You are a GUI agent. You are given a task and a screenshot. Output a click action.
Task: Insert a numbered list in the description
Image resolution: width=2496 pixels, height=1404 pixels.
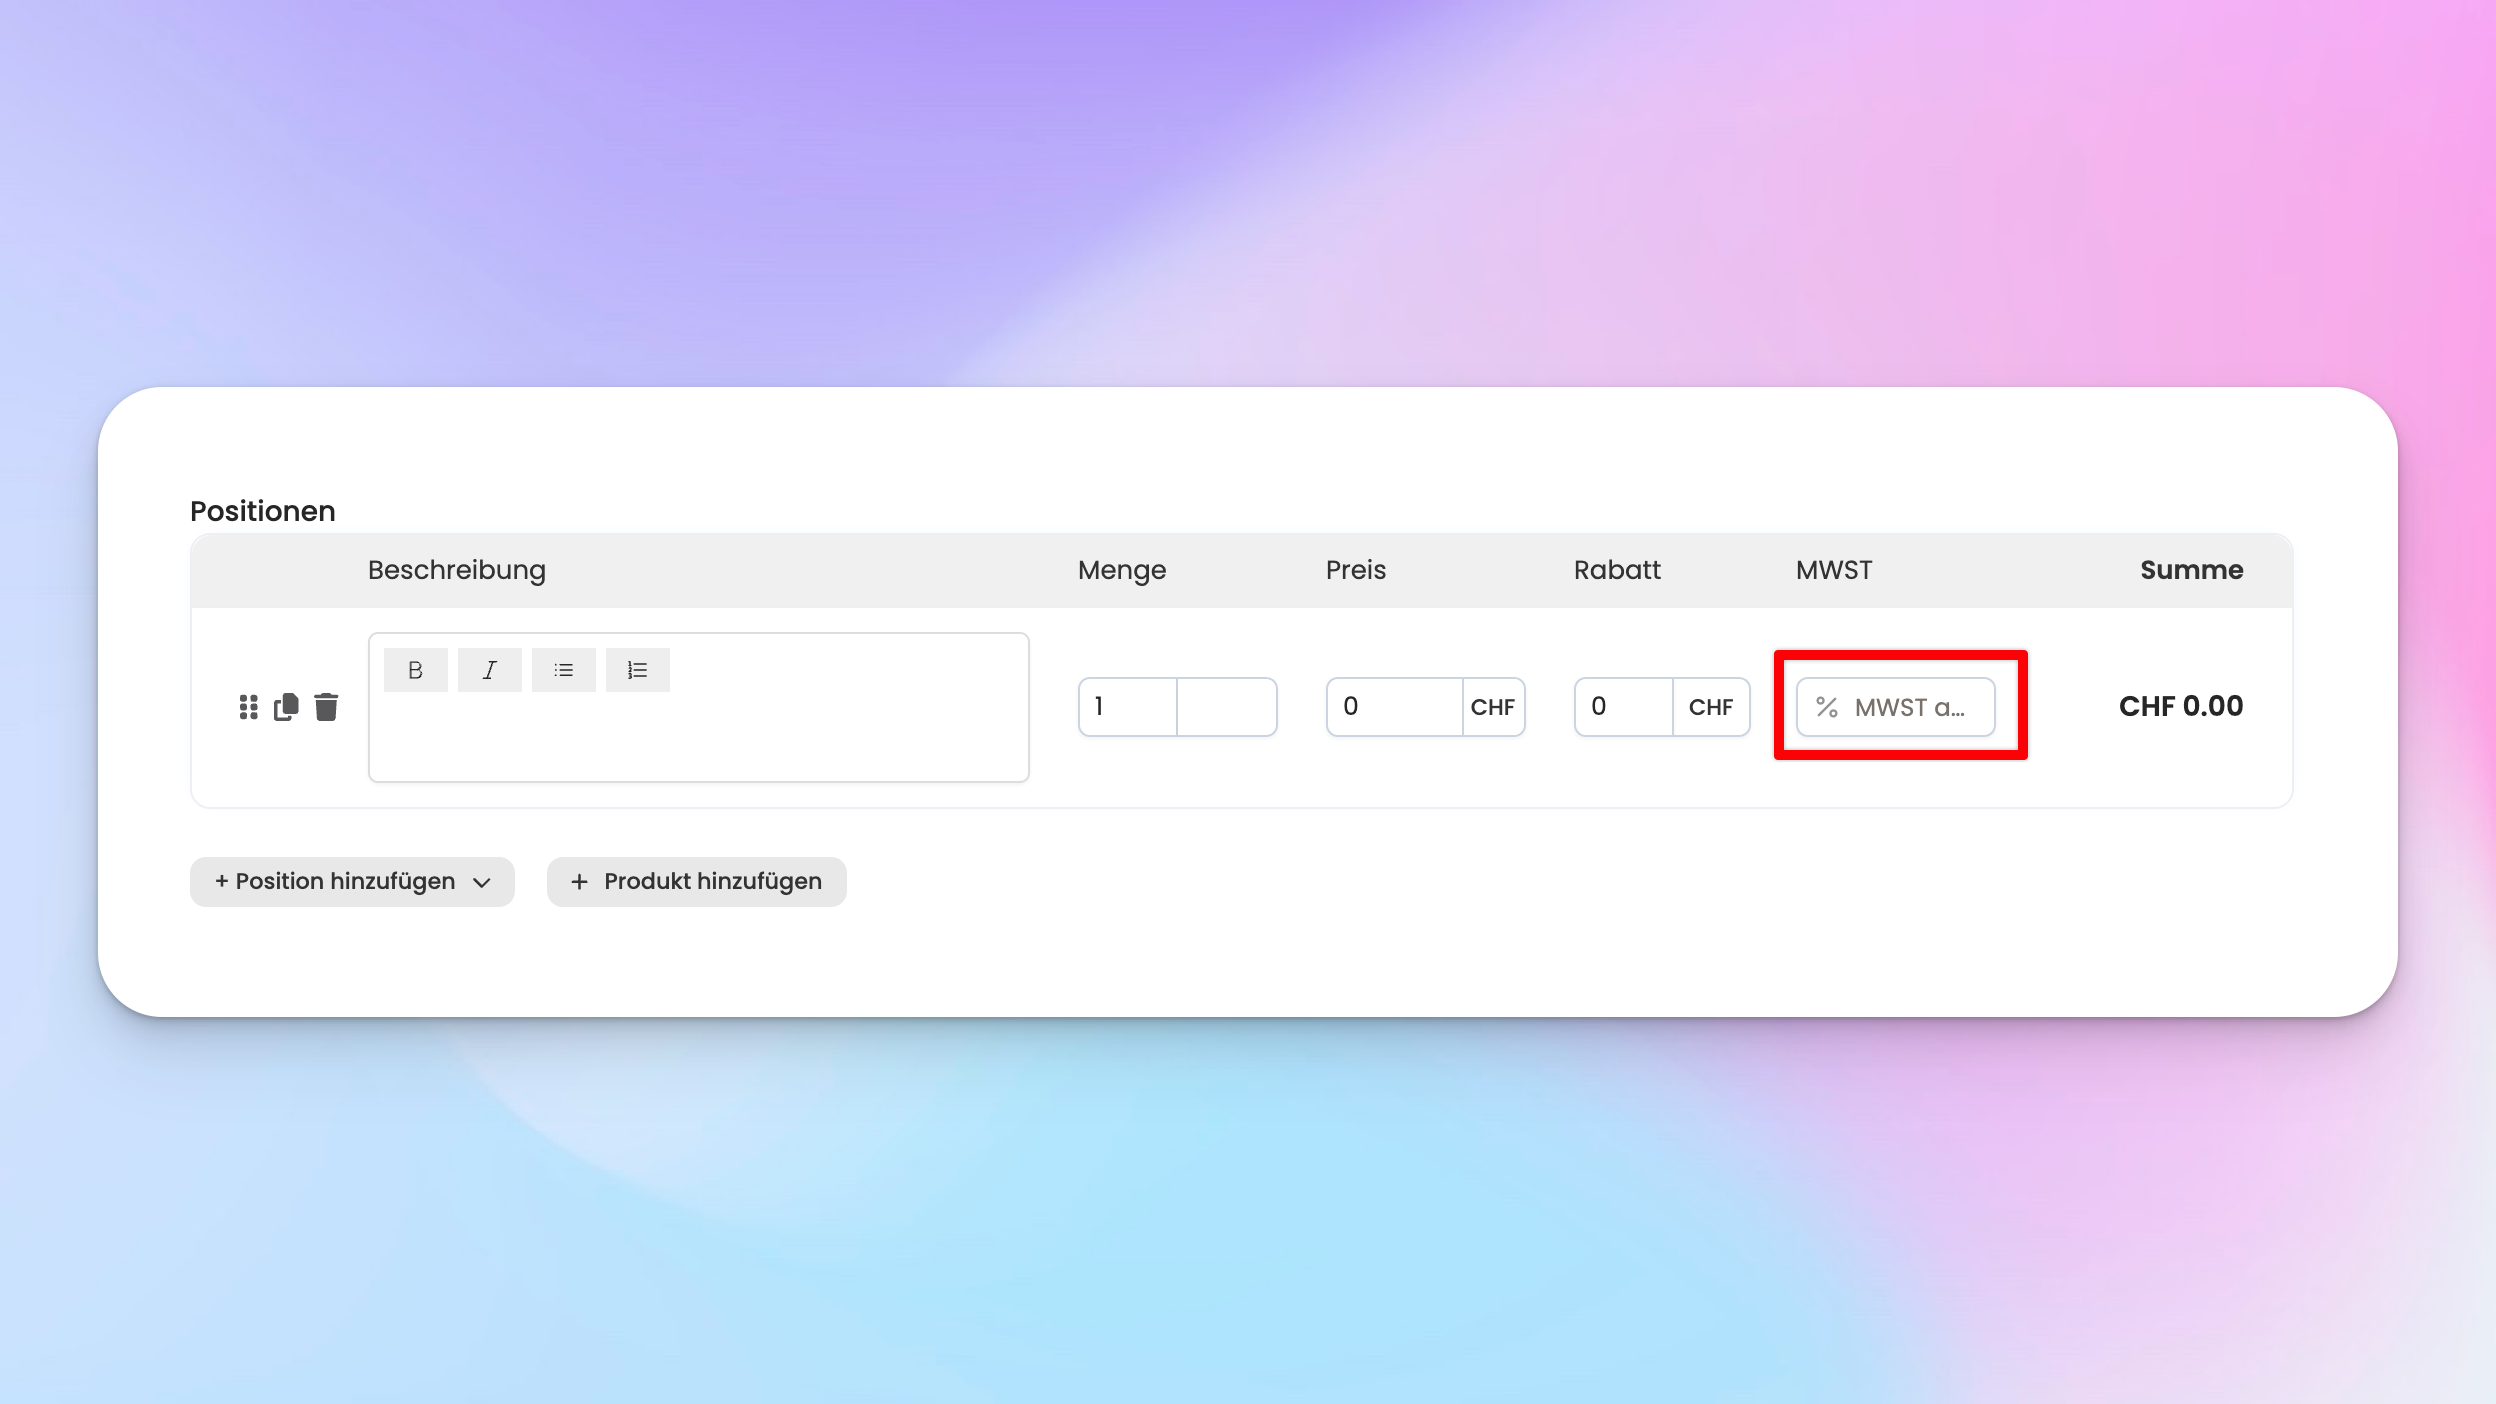coord(637,670)
